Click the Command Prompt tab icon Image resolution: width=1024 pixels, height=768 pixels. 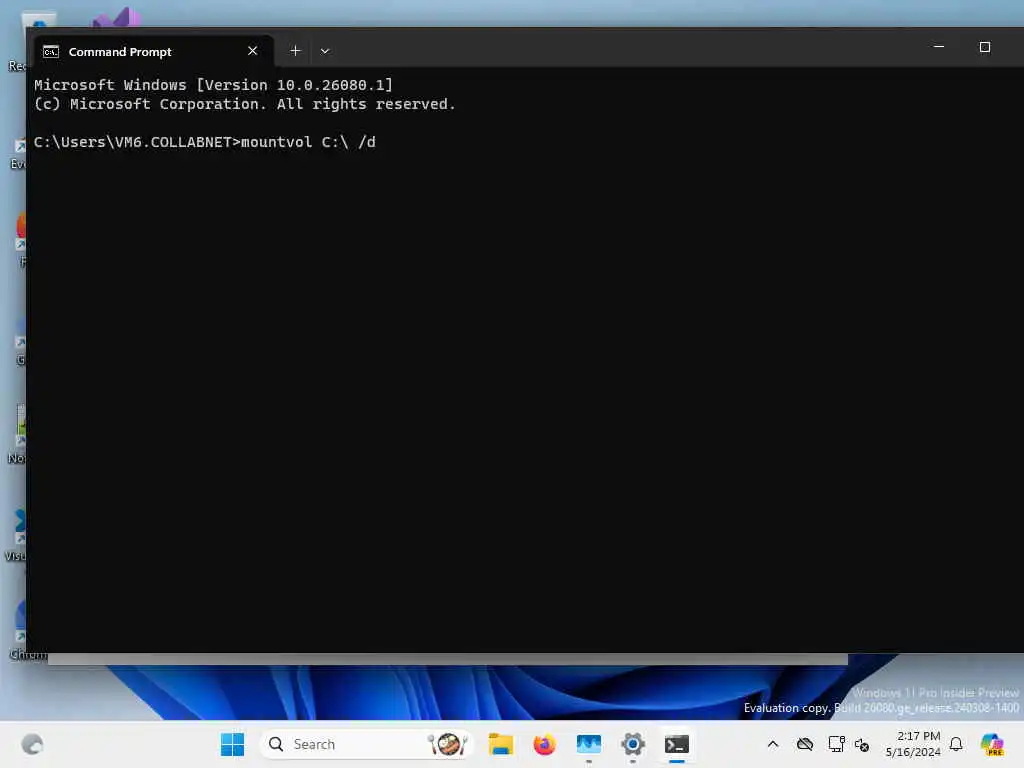tap(51, 52)
